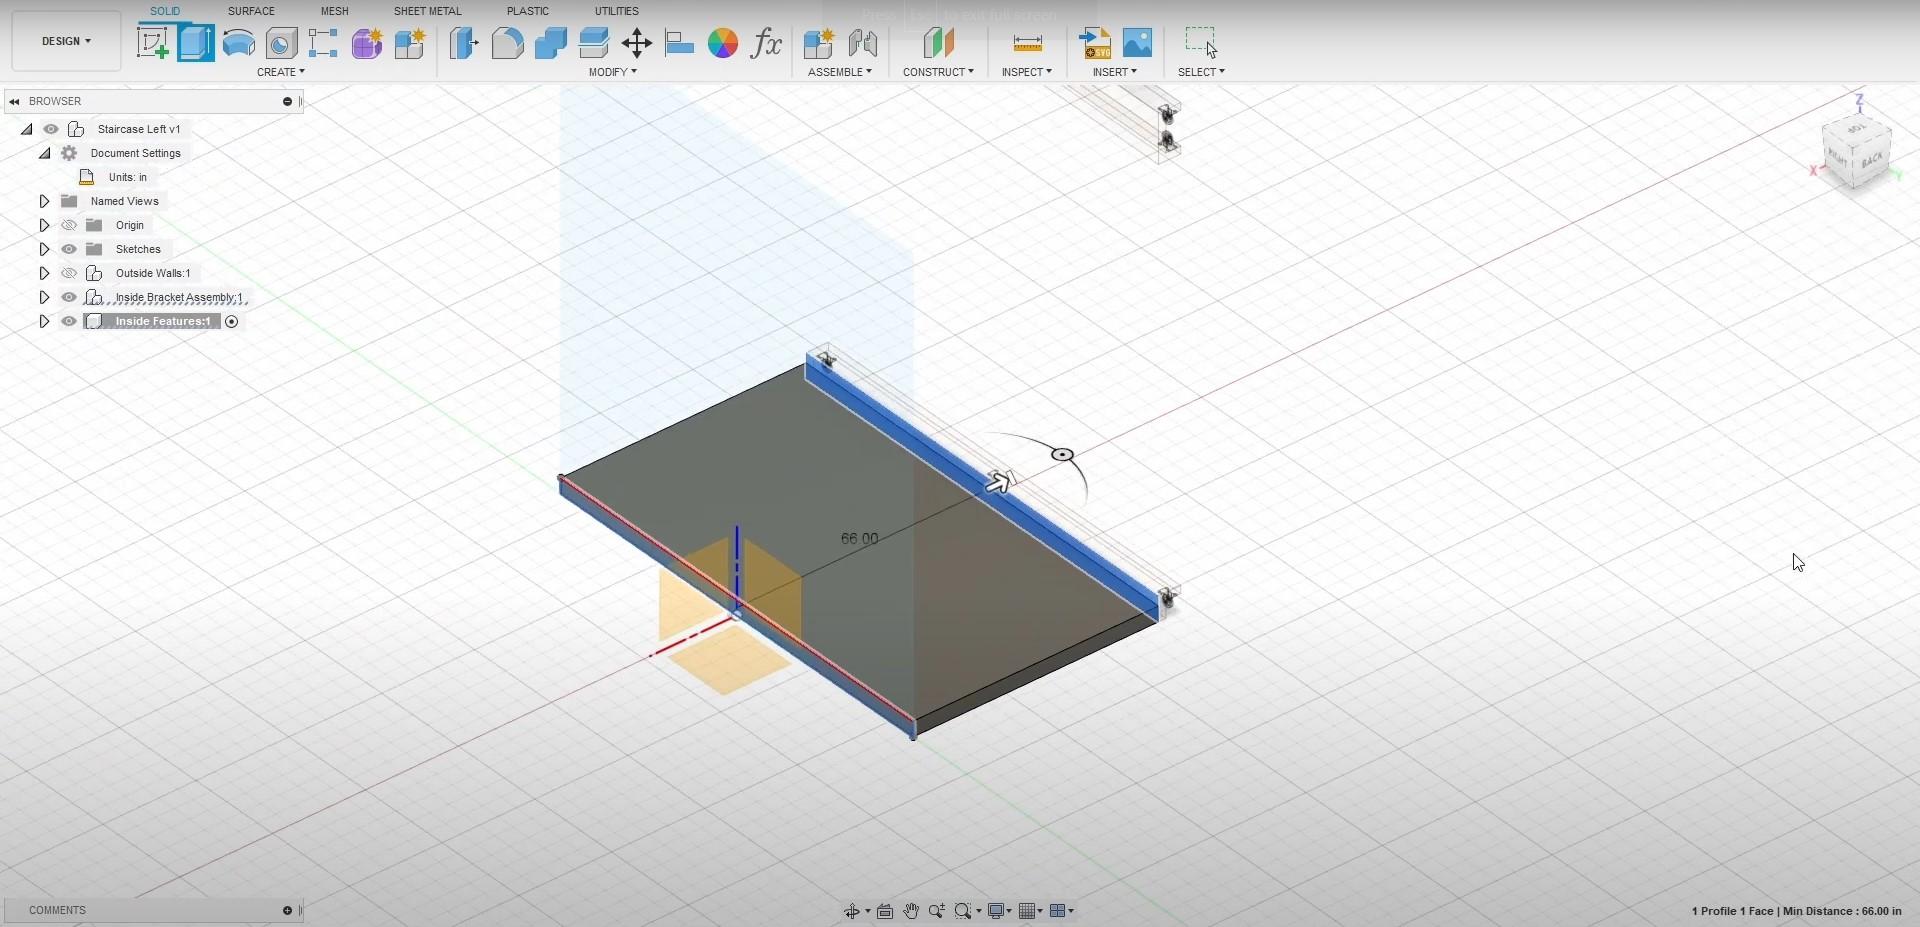The width and height of the screenshot is (1920, 927).
Task: Select the Hole tool
Action: pyautogui.click(x=281, y=43)
